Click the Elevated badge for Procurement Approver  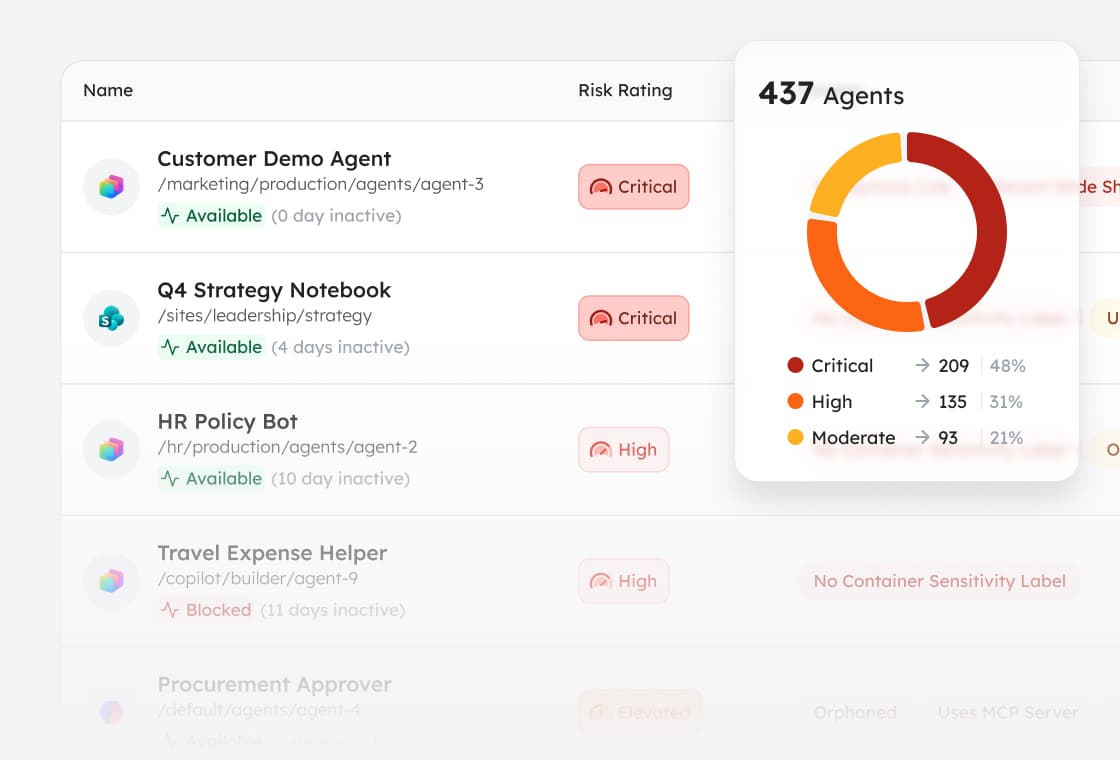tap(640, 712)
